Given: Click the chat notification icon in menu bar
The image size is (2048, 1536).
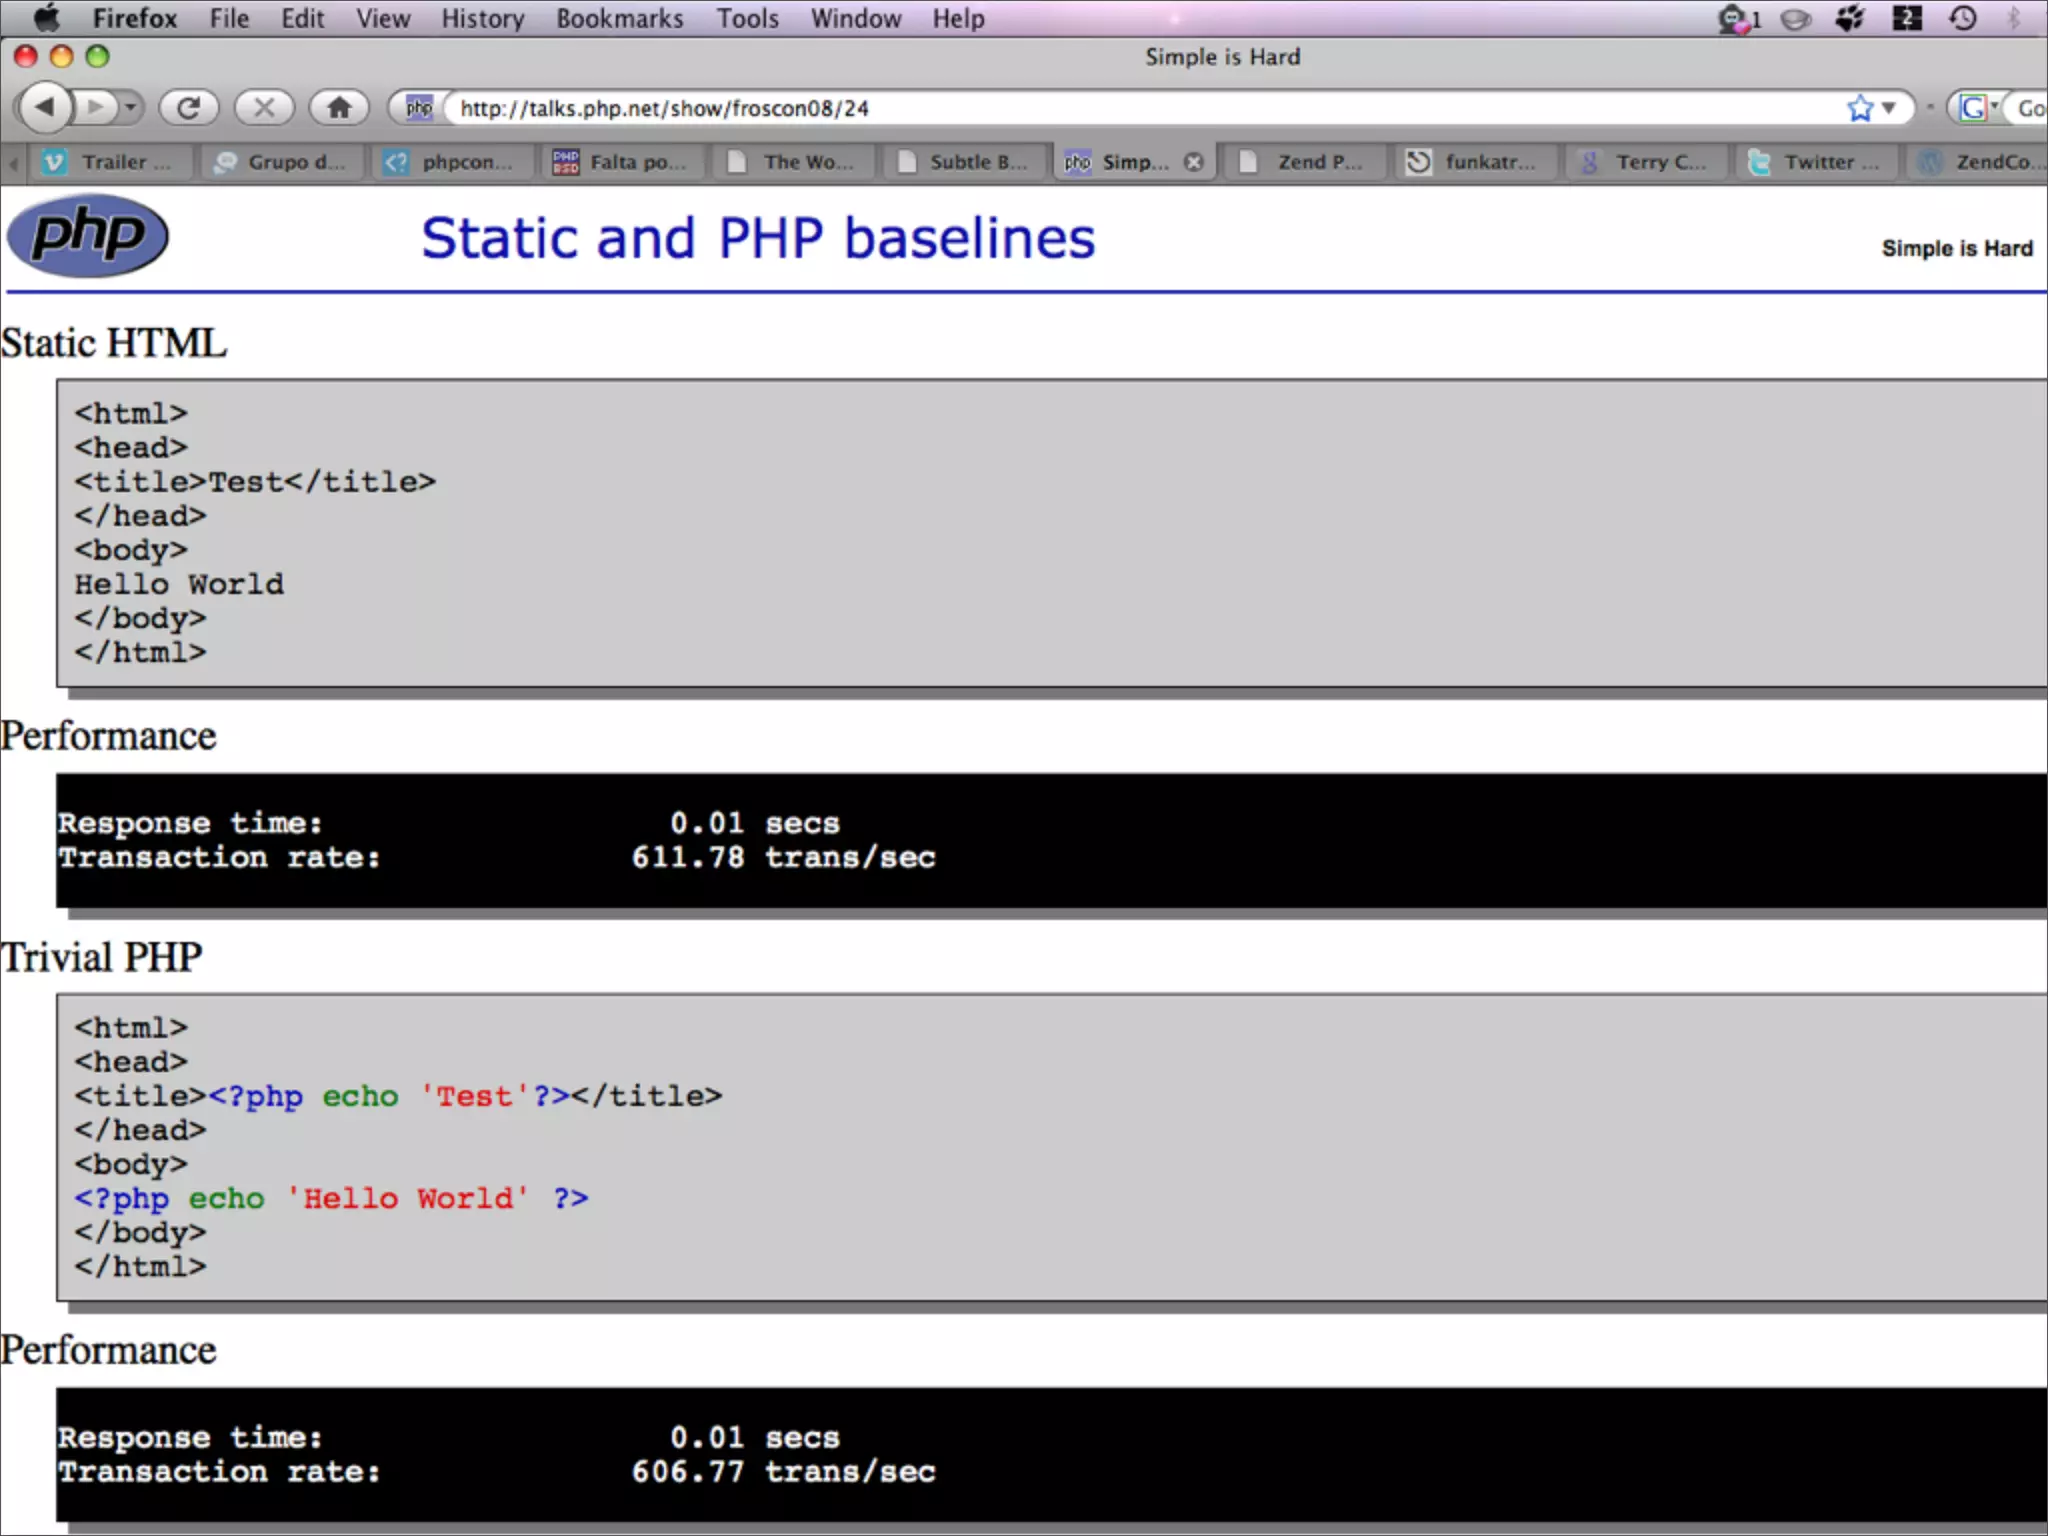Looking at the screenshot, I should pos(1739,19).
